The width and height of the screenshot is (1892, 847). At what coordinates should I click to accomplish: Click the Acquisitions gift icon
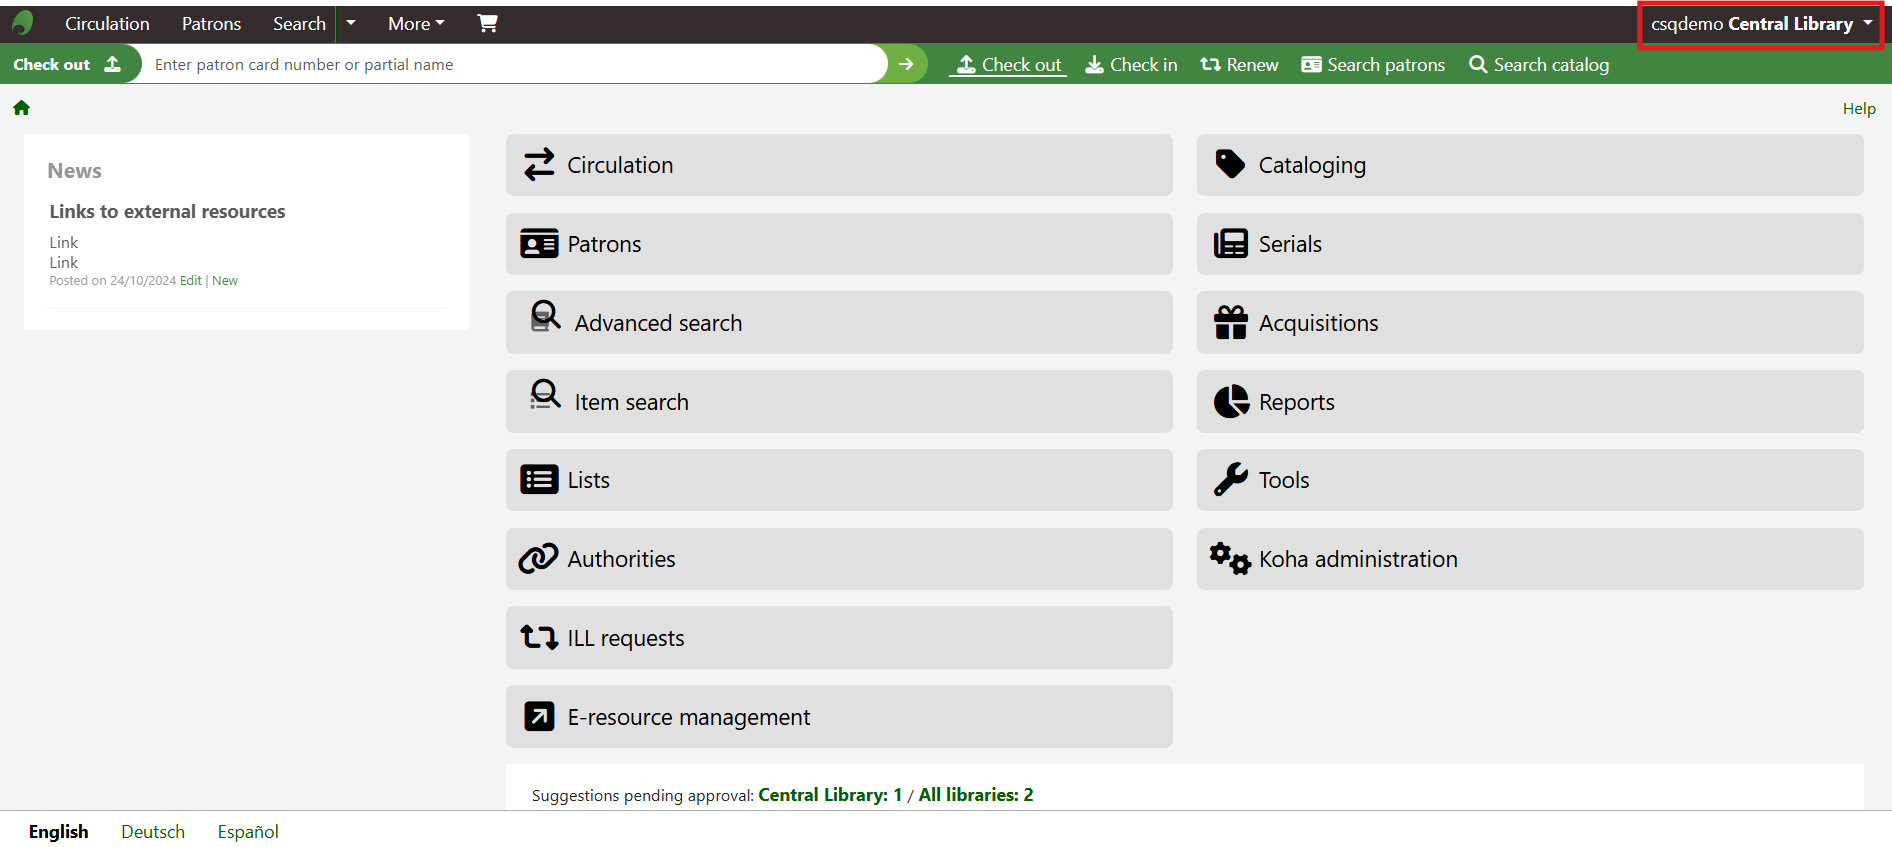[x=1230, y=322]
